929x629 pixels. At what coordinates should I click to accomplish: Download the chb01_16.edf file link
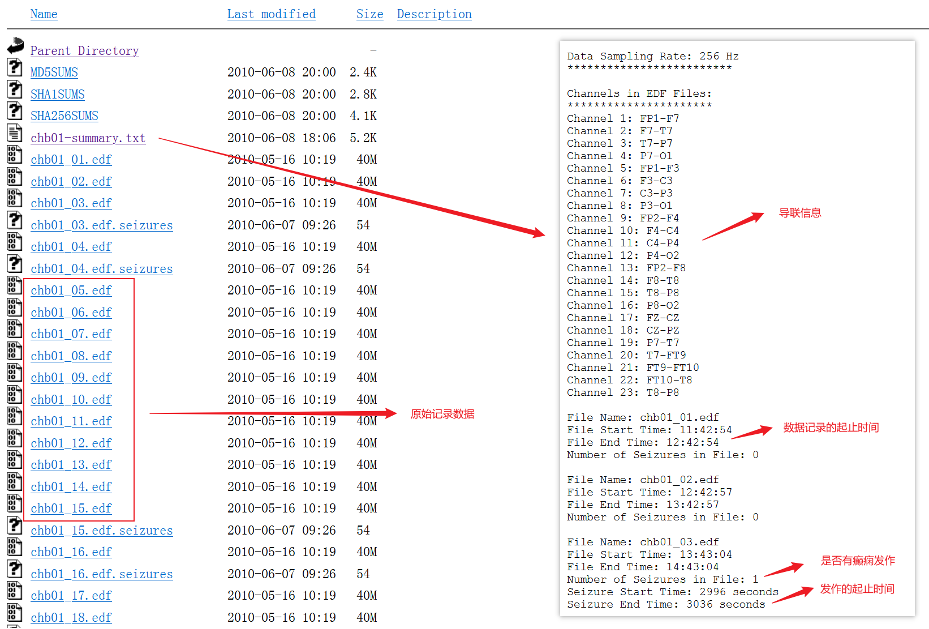coord(71,552)
